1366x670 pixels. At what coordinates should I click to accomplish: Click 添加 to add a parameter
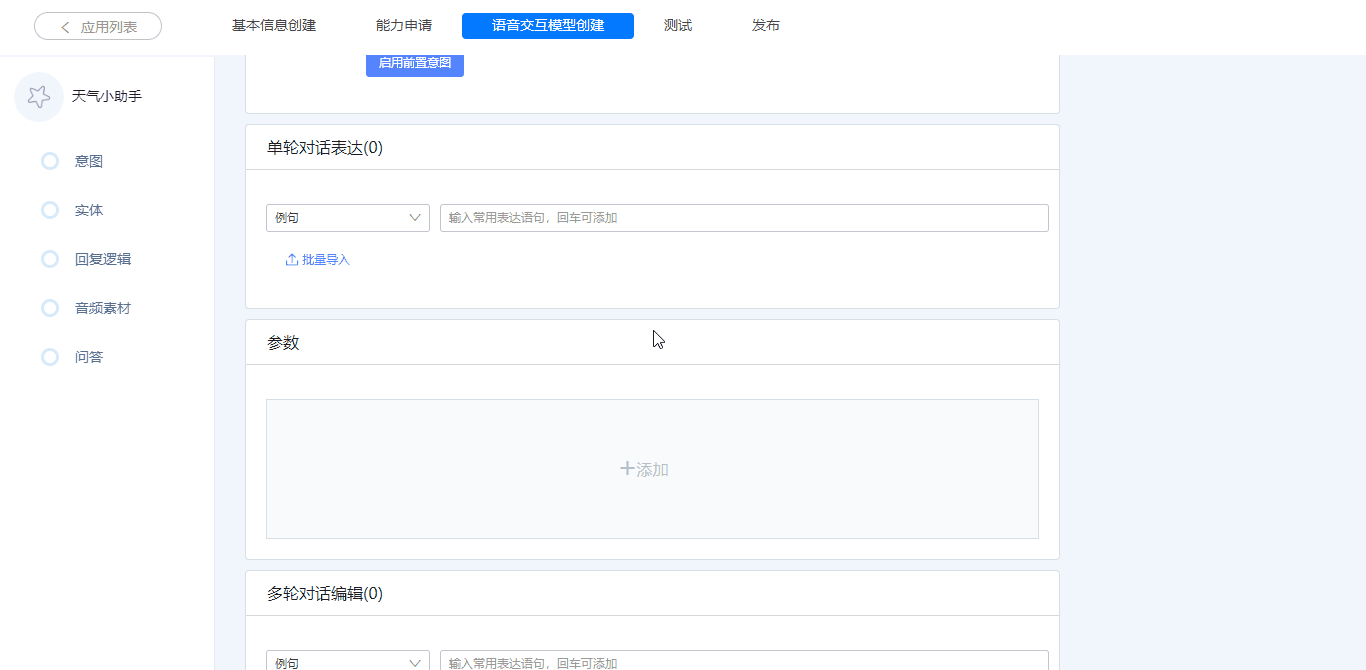tap(652, 469)
